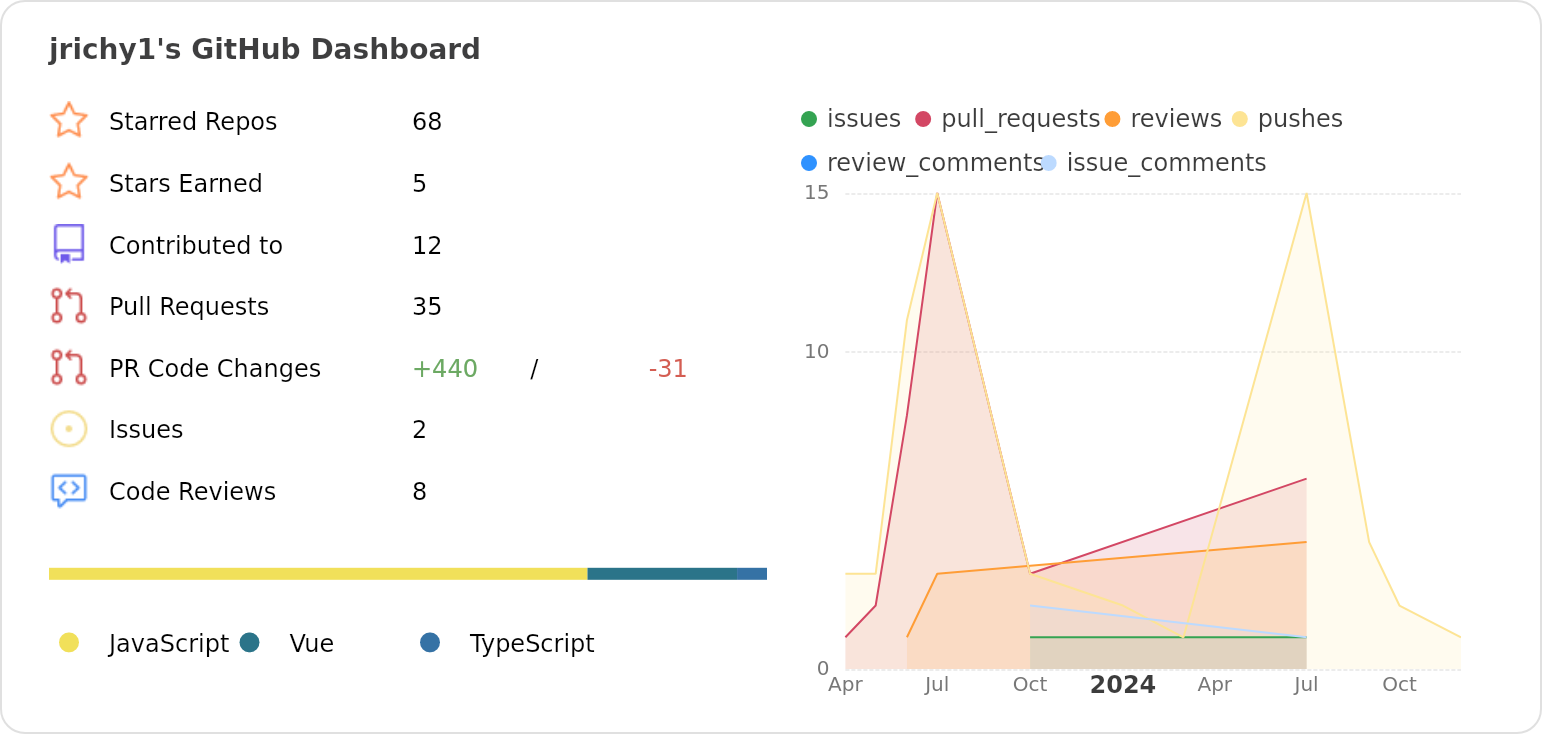The height and width of the screenshot is (734, 1542).
Task: Click the reviews legend label
Action: pos(1176,119)
